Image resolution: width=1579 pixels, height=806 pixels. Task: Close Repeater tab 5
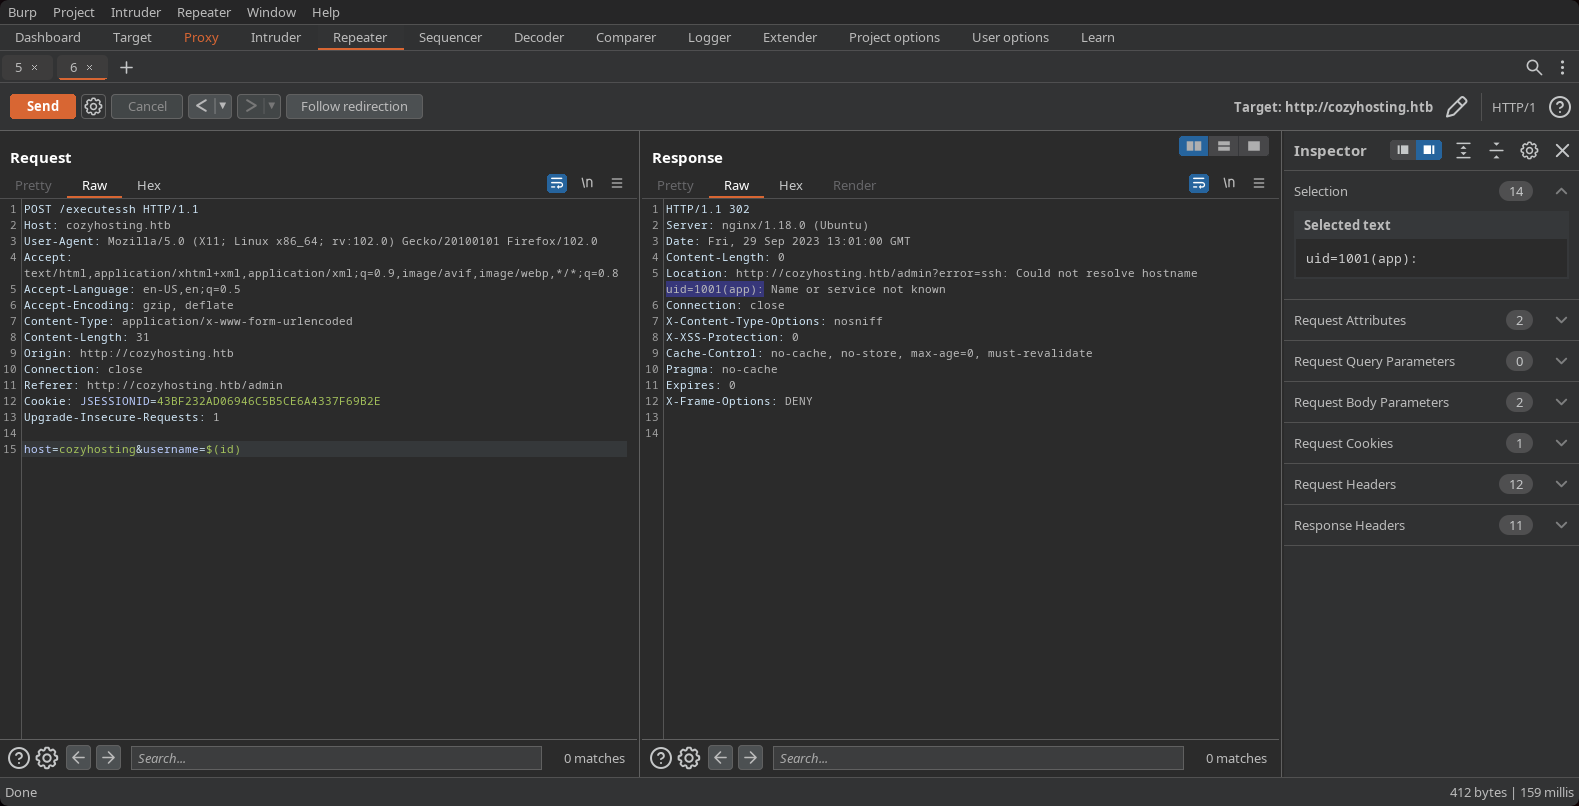coord(34,67)
